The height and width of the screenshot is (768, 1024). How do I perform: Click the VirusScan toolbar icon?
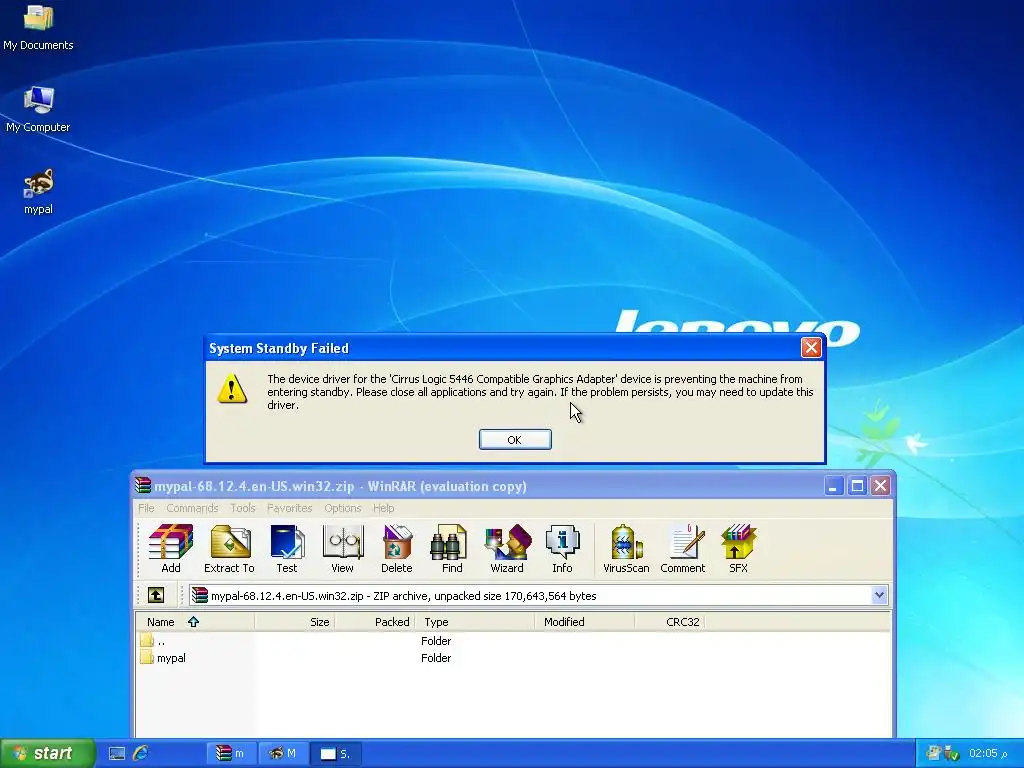[x=626, y=549]
